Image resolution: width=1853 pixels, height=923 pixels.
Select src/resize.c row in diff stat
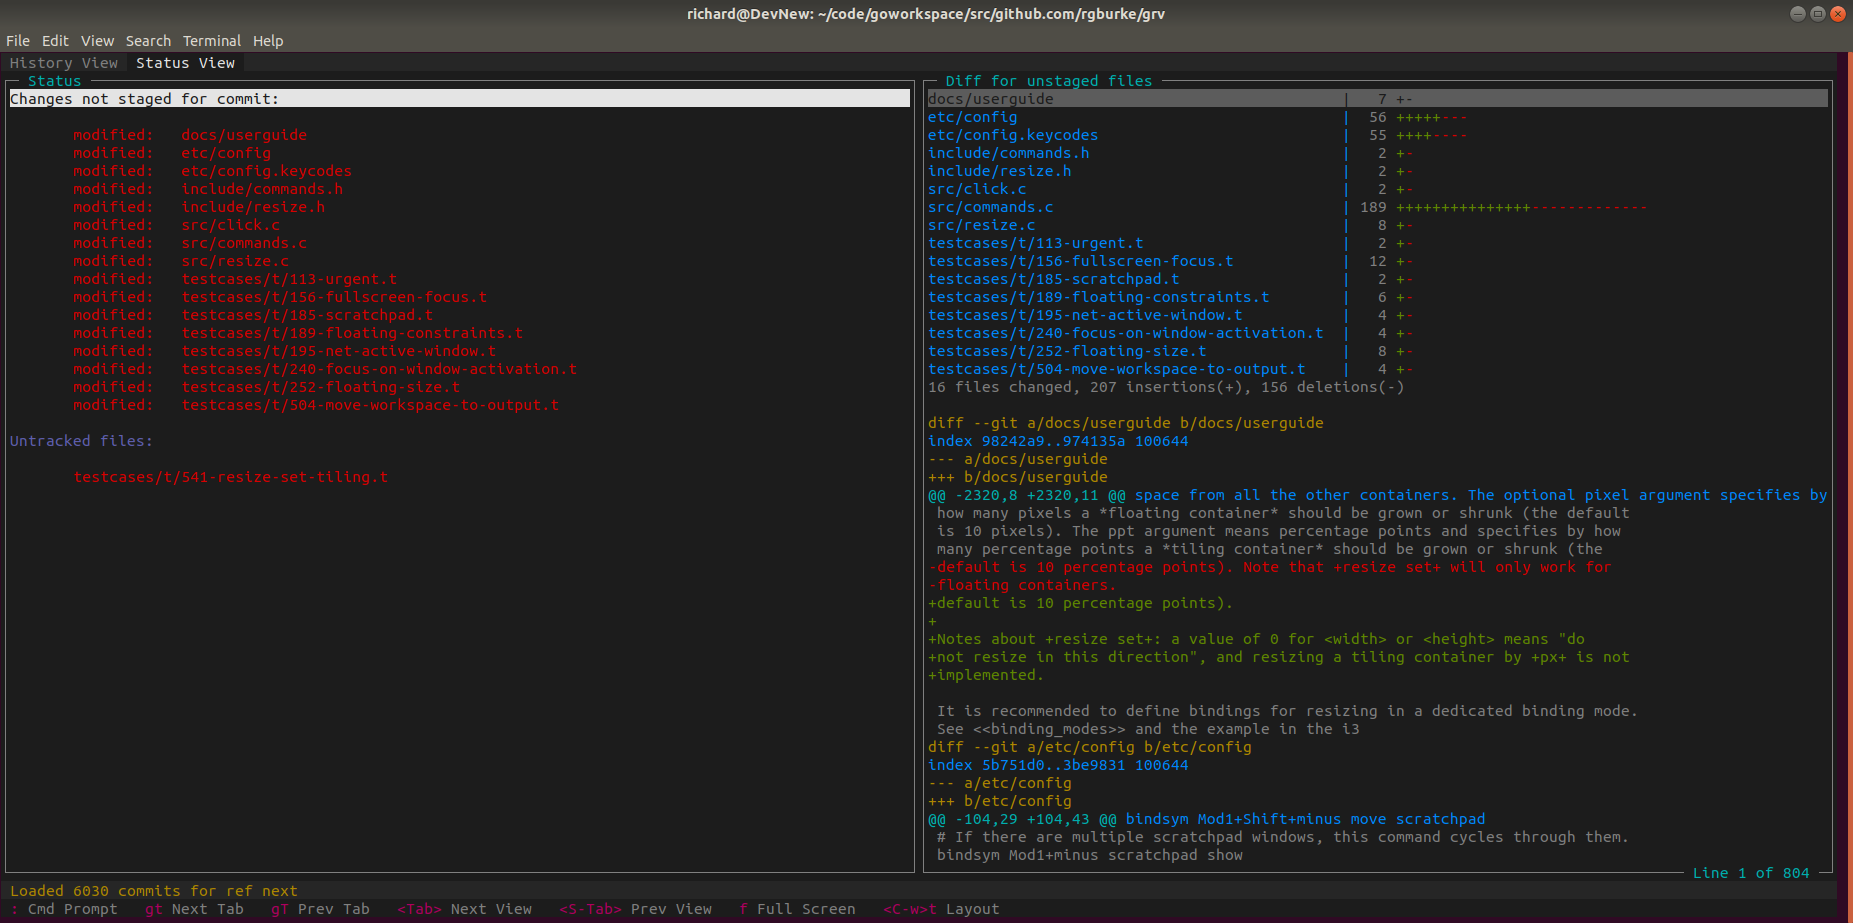(1171, 225)
